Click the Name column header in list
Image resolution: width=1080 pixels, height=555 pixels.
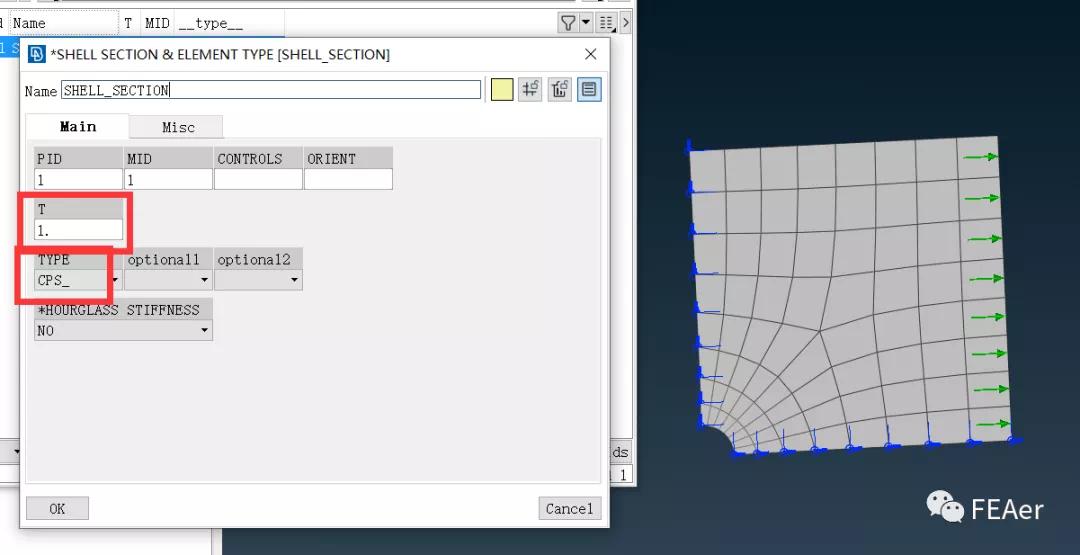click(62, 22)
